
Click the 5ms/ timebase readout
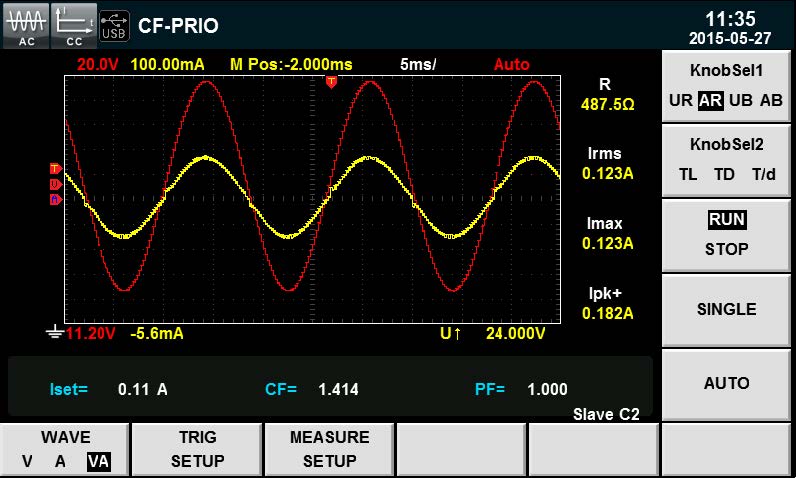point(418,64)
